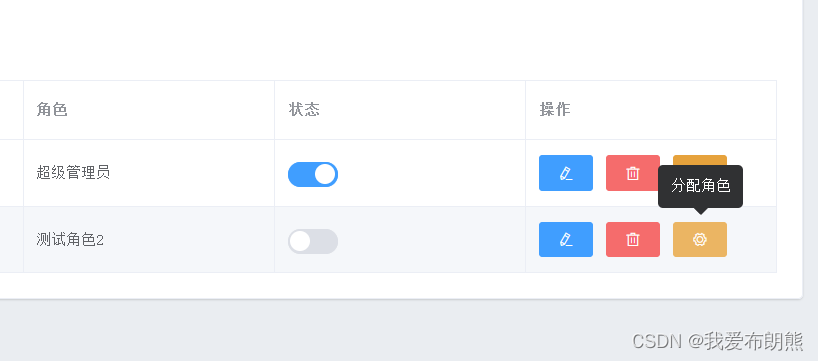Open assign role gear for 测试角色2
The width and height of the screenshot is (818, 361).
pos(700,239)
